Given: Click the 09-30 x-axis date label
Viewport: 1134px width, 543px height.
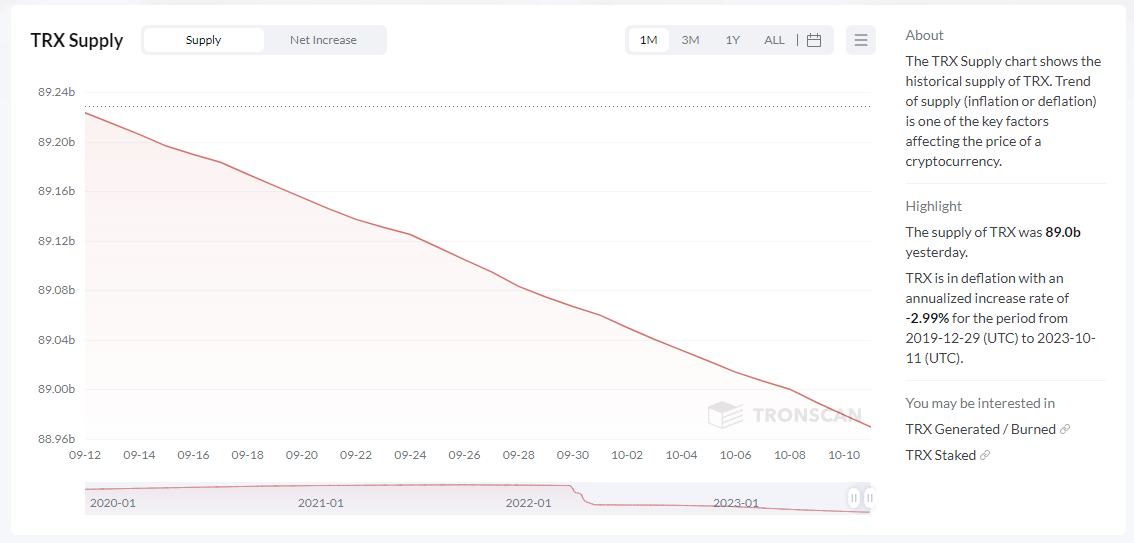Looking at the screenshot, I should (x=573, y=456).
